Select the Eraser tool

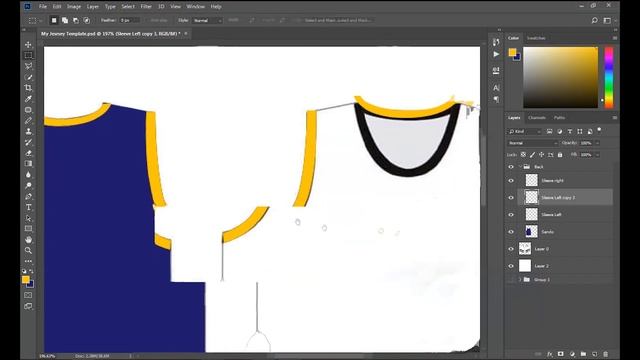tap(28, 153)
